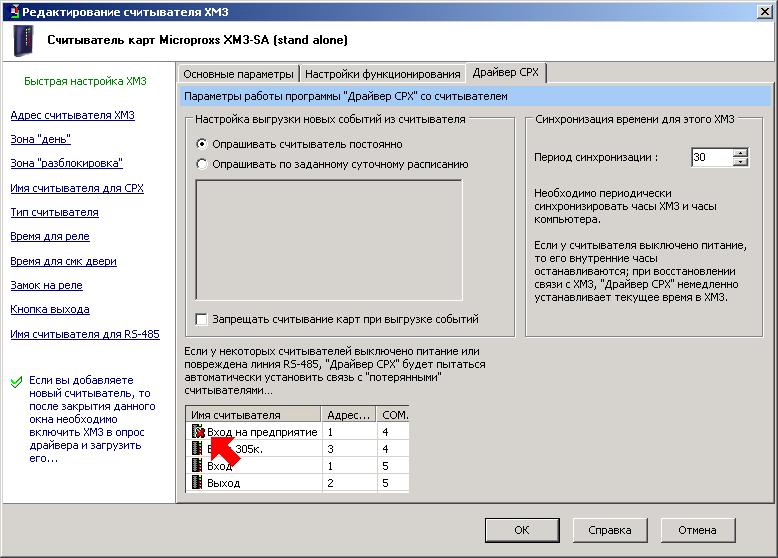Open the Адрес считывателя XM3 link
This screenshot has width=778, height=558.
point(72,115)
